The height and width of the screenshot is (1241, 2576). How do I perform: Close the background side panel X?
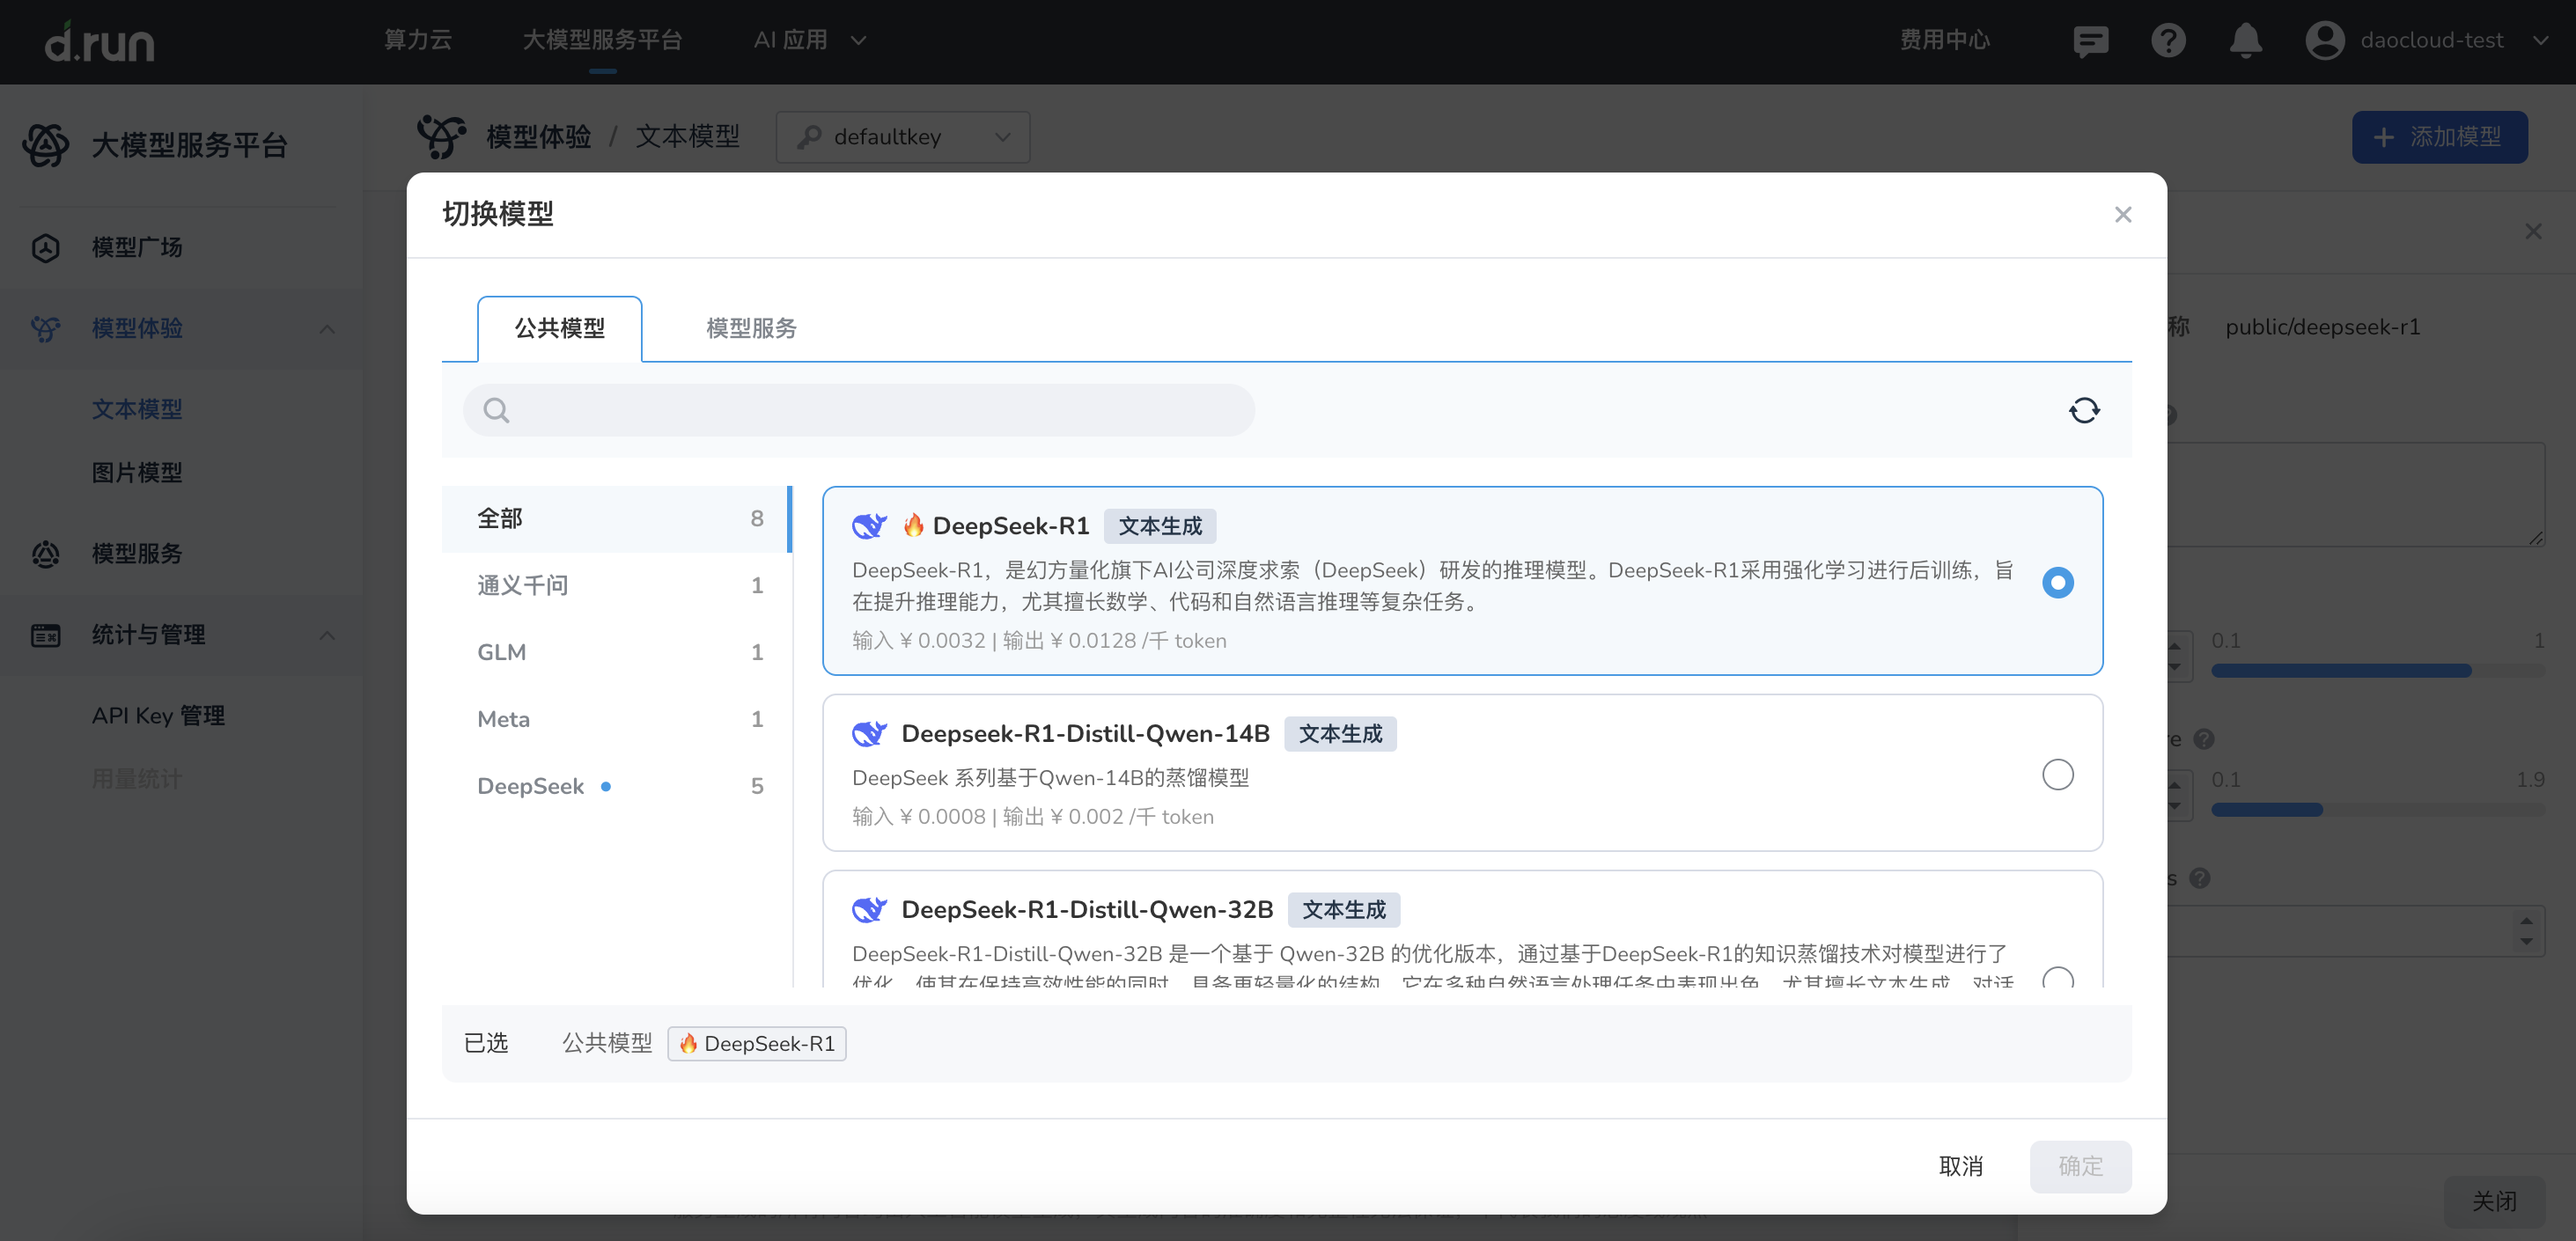[2533, 232]
